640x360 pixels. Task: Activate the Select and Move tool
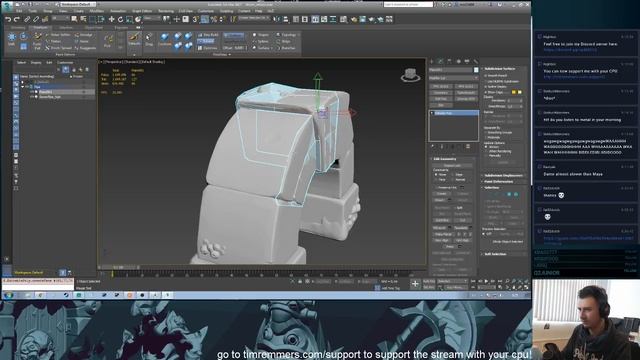(x=111, y=19)
